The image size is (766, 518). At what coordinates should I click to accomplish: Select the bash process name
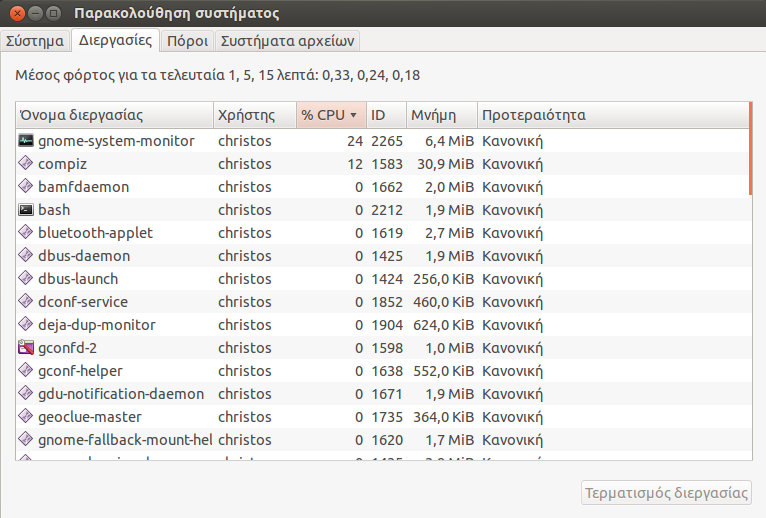(54, 210)
